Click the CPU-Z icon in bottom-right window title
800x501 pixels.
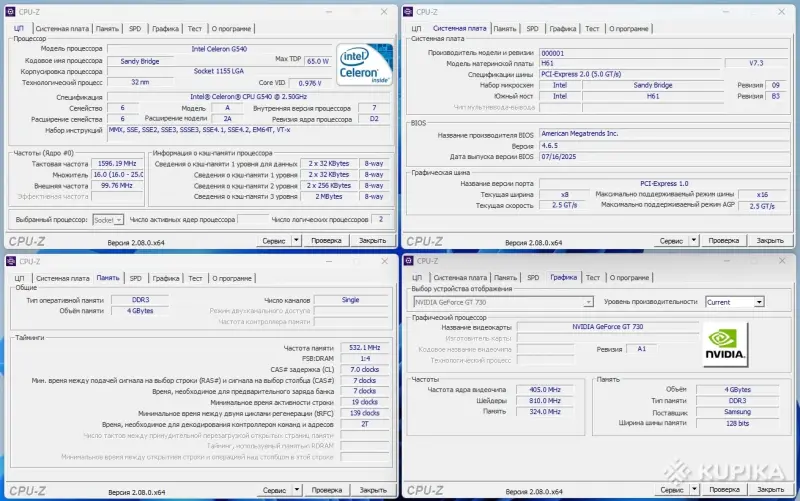click(x=408, y=261)
